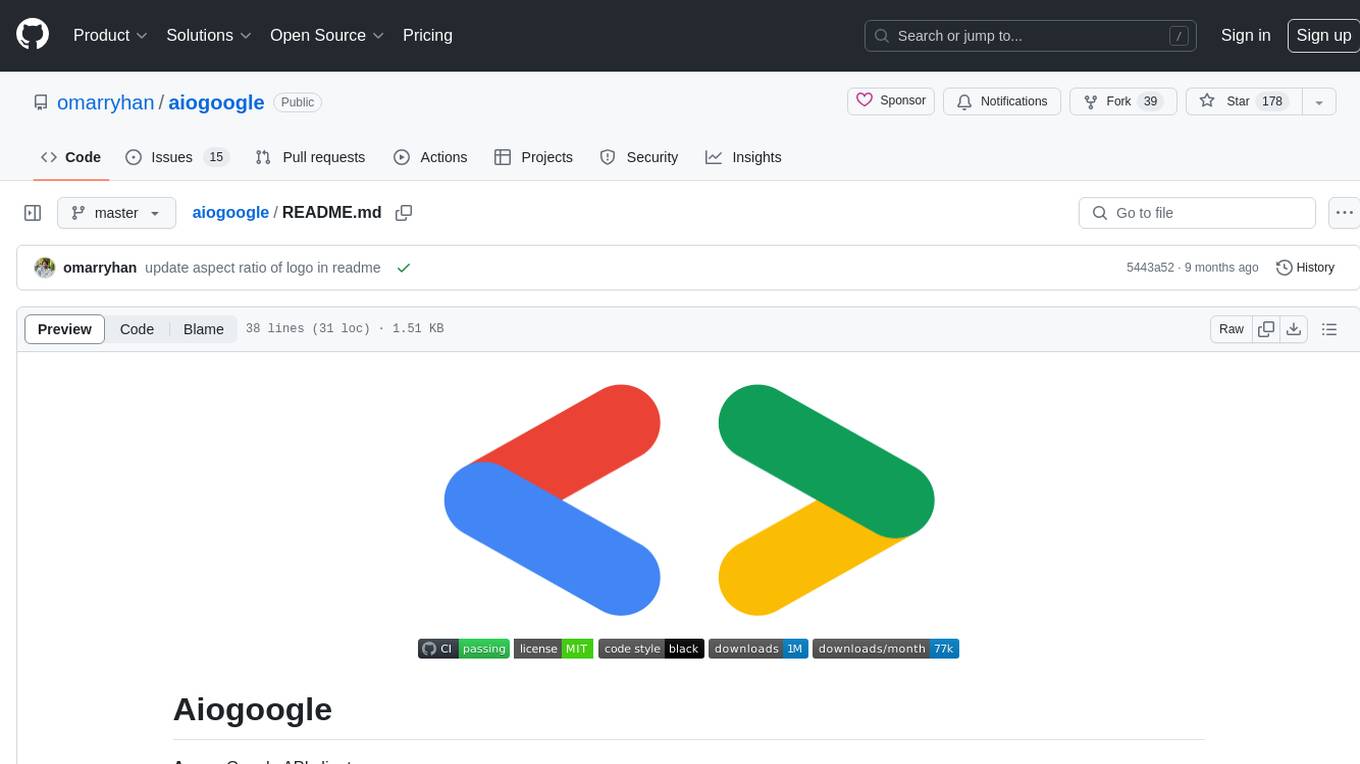Open the license MIT badge

tap(554, 649)
